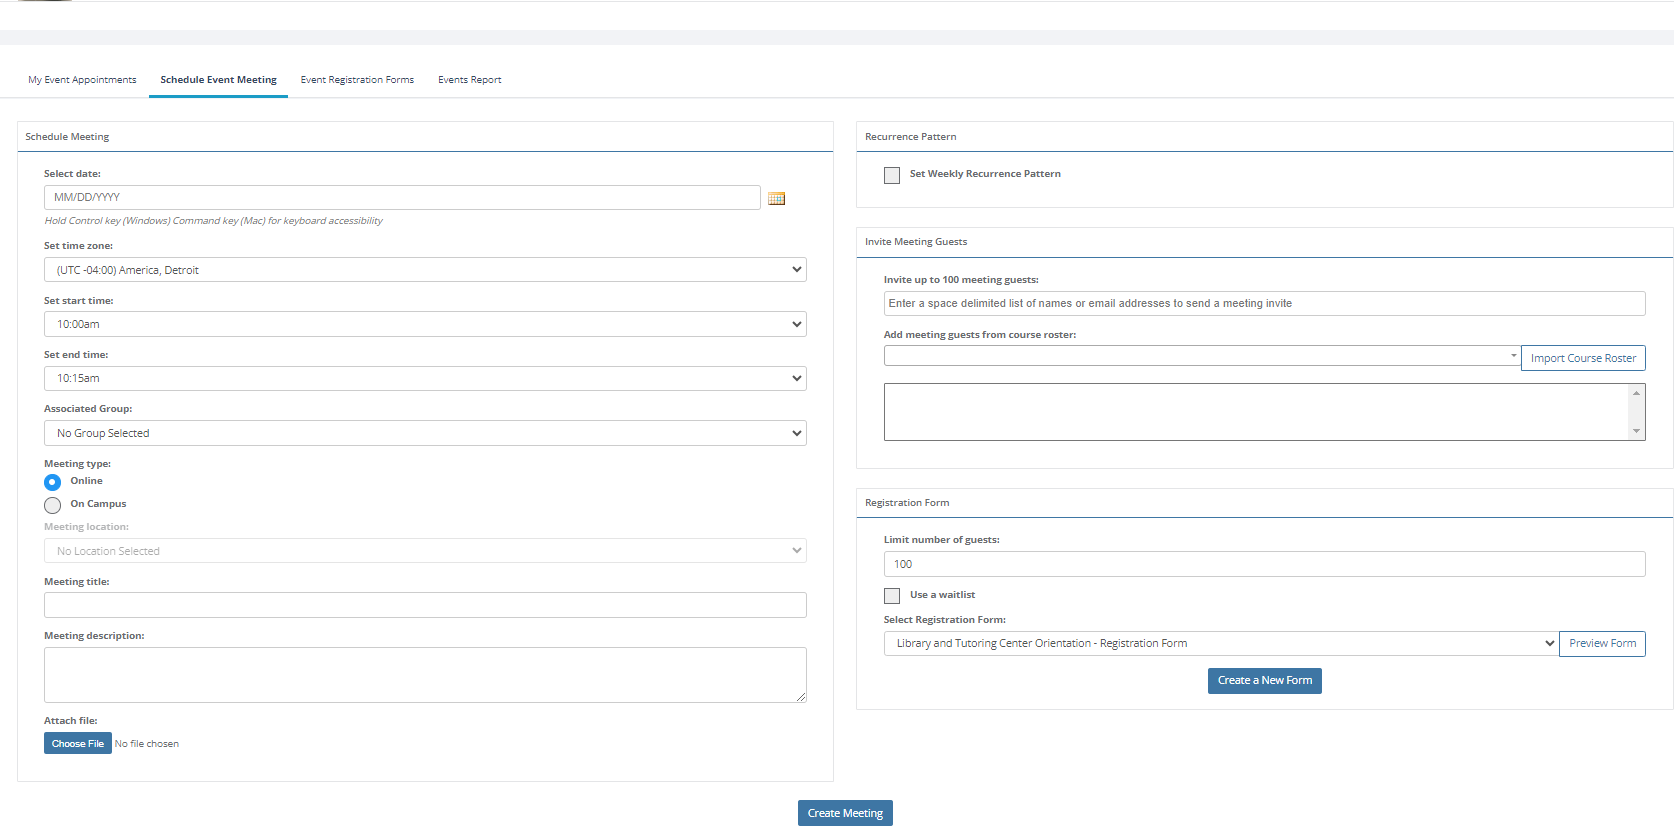
Task: Open the calendar date picker icon
Action: (x=776, y=199)
